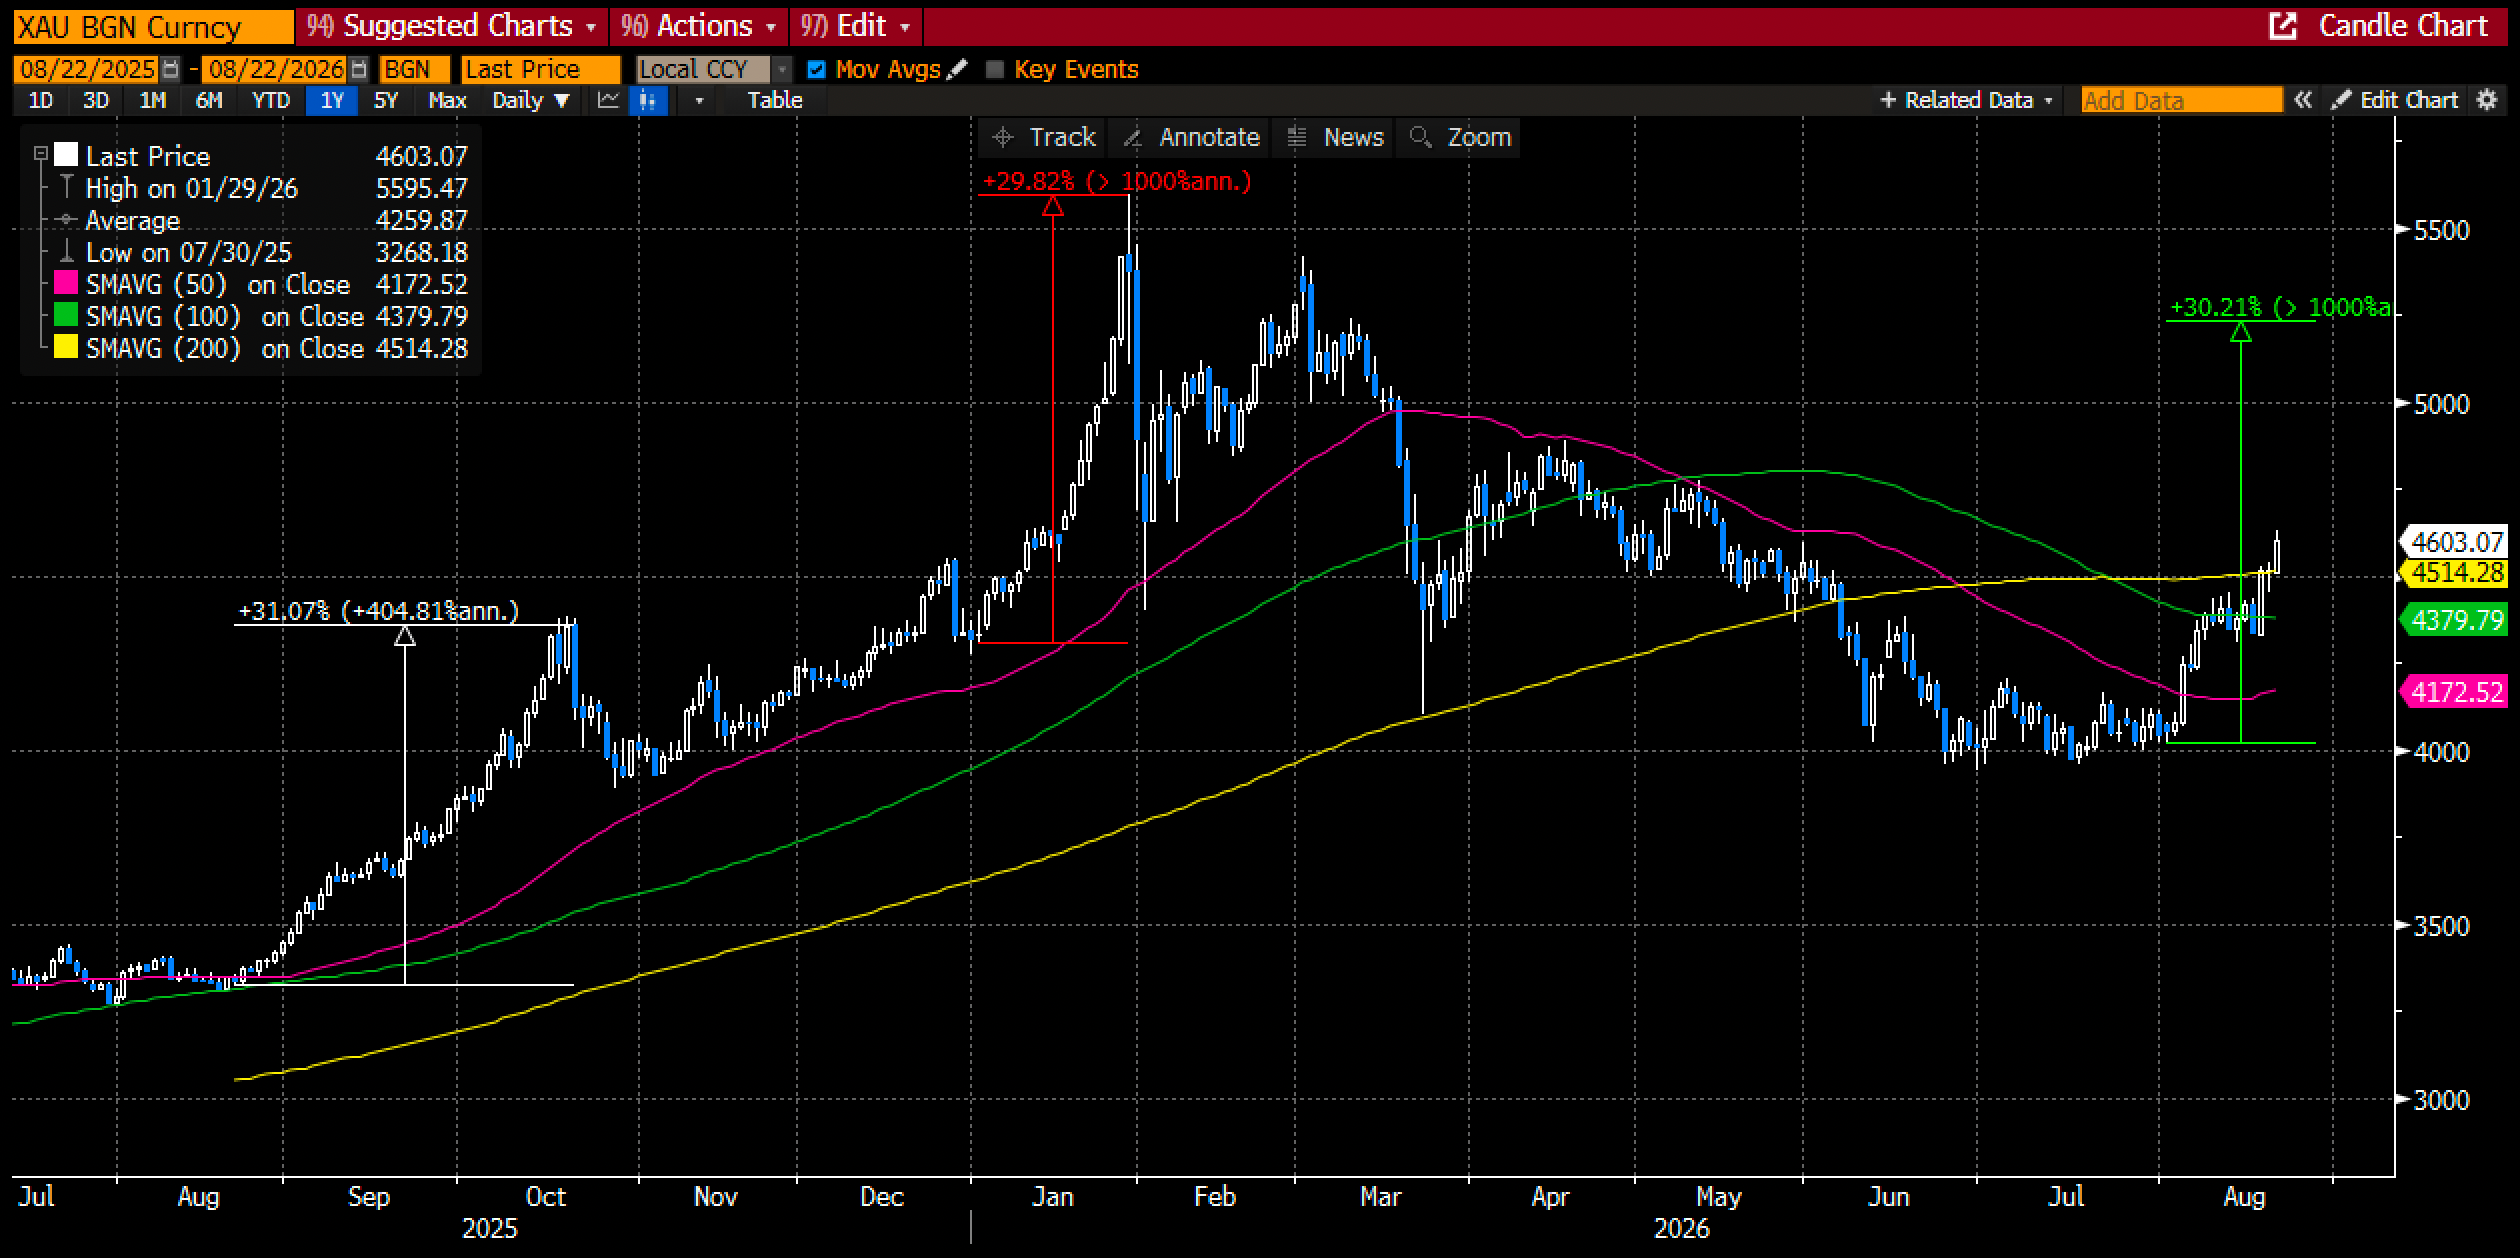This screenshot has width=2520, height=1258.
Task: Enable the Track crosshair tool
Action: tap(1044, 137)
